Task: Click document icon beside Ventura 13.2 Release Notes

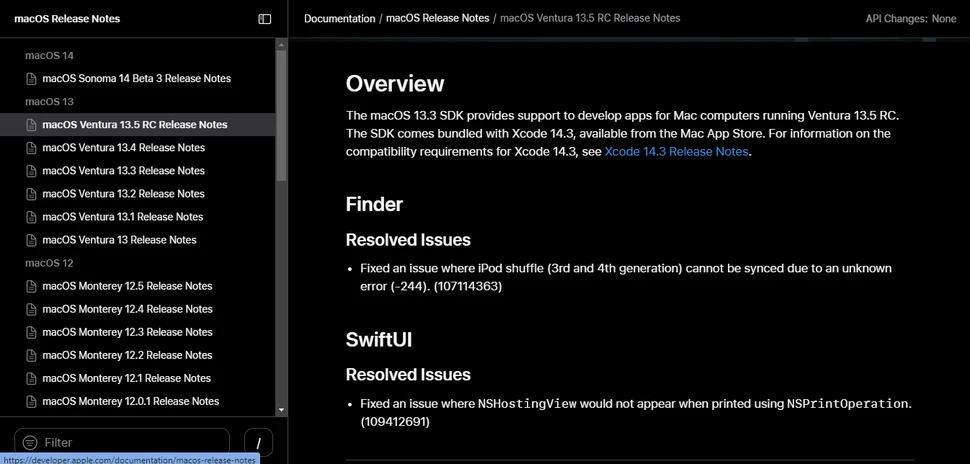Action: point(31,194)
